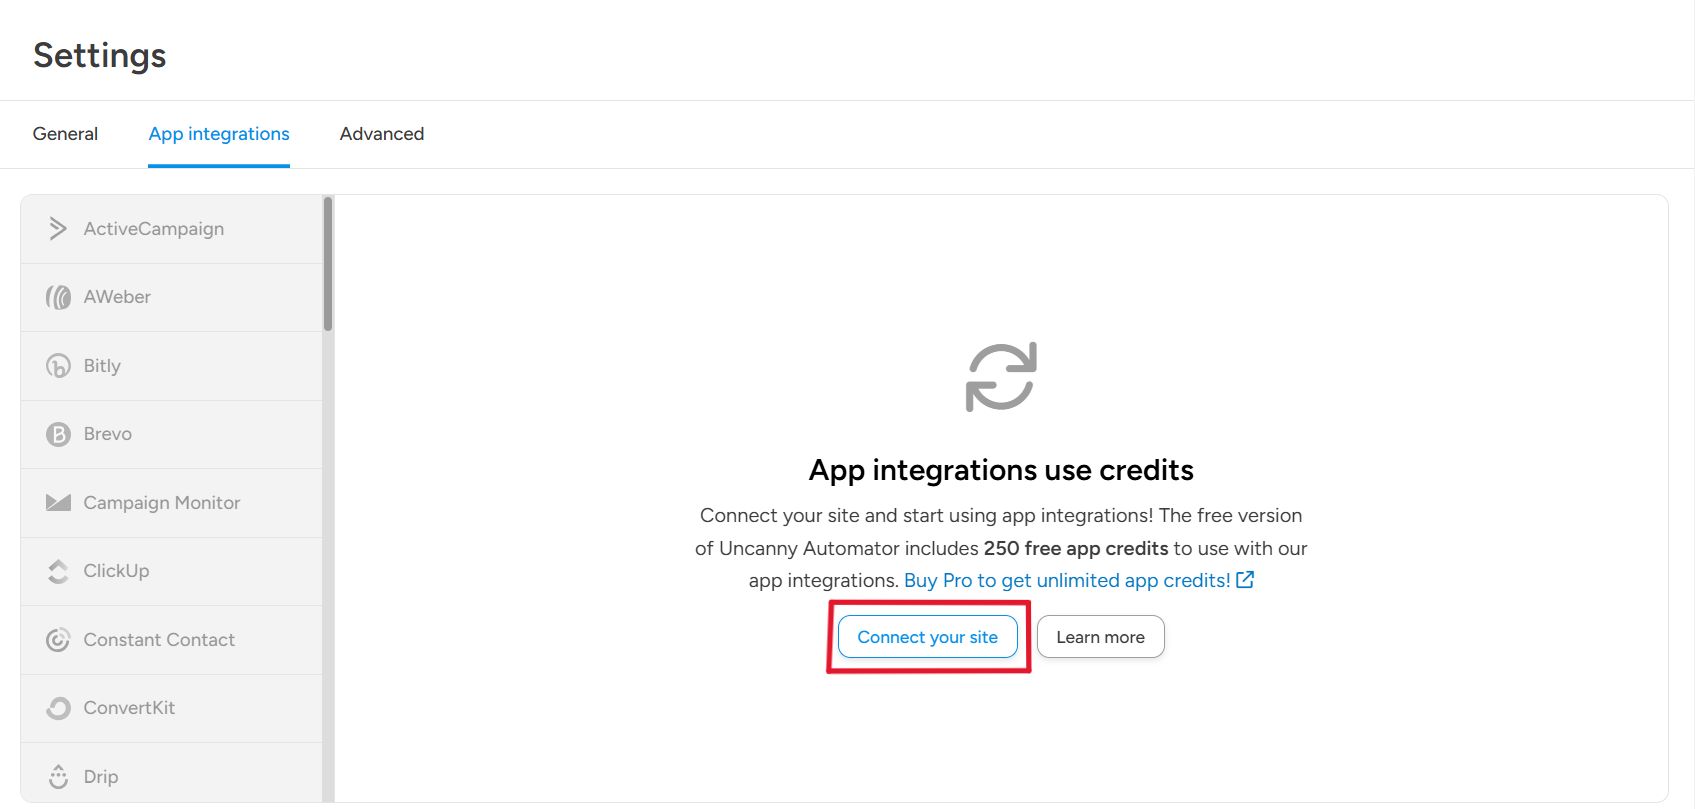The image size is (1695, 809).
Task: Open the Advanced settings tab
Action: (382, 134)
